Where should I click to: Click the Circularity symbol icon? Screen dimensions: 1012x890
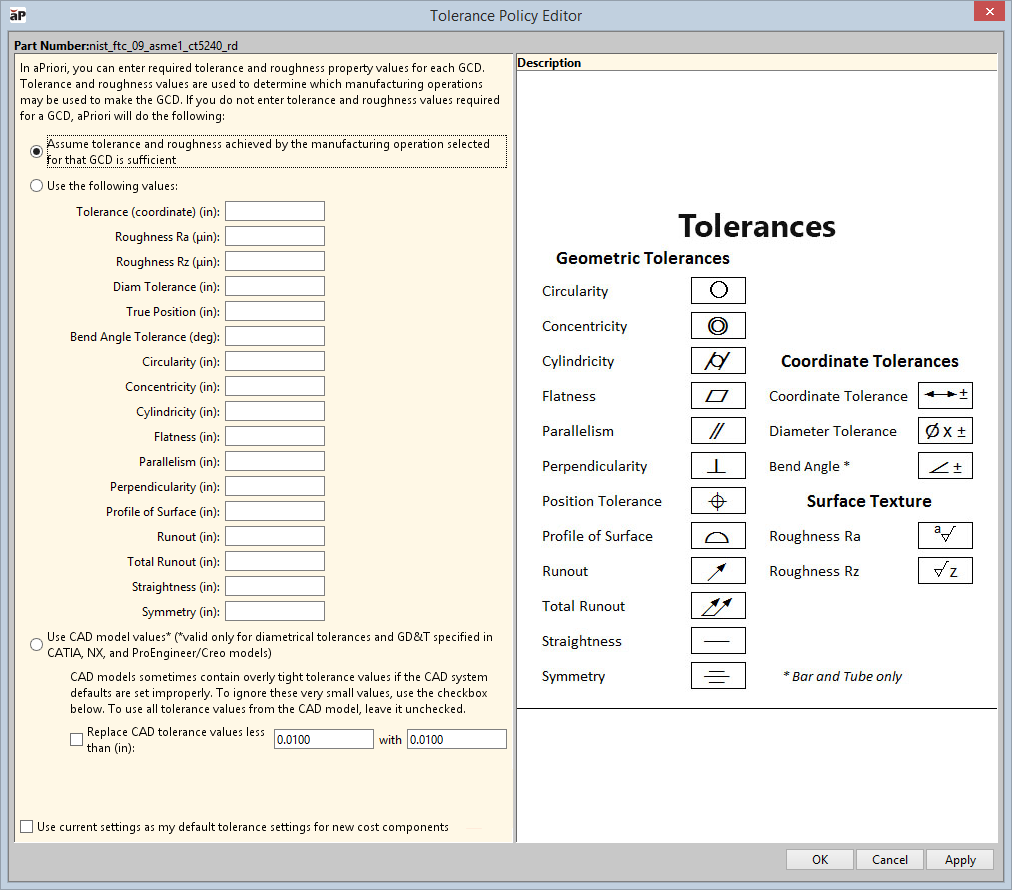point(718,290)
